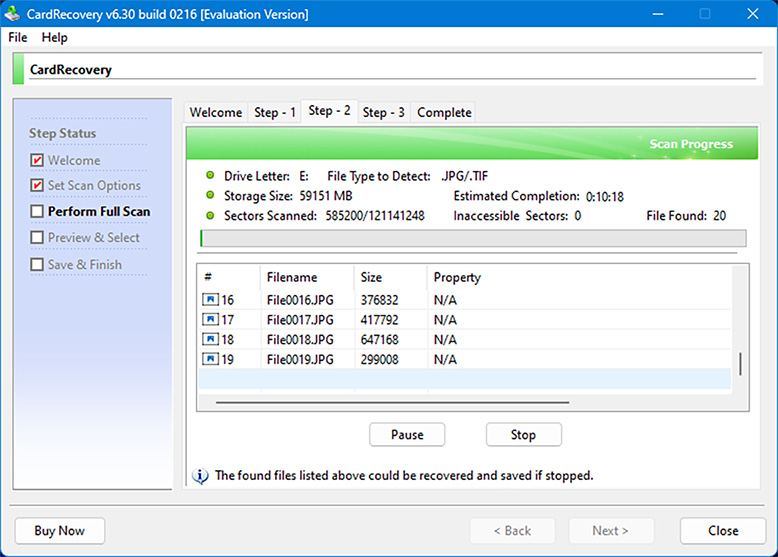The width and height of the screenshot is (778, 557).
Task: Toggle the Preview & Select checkbox
Action: [37, 238]
